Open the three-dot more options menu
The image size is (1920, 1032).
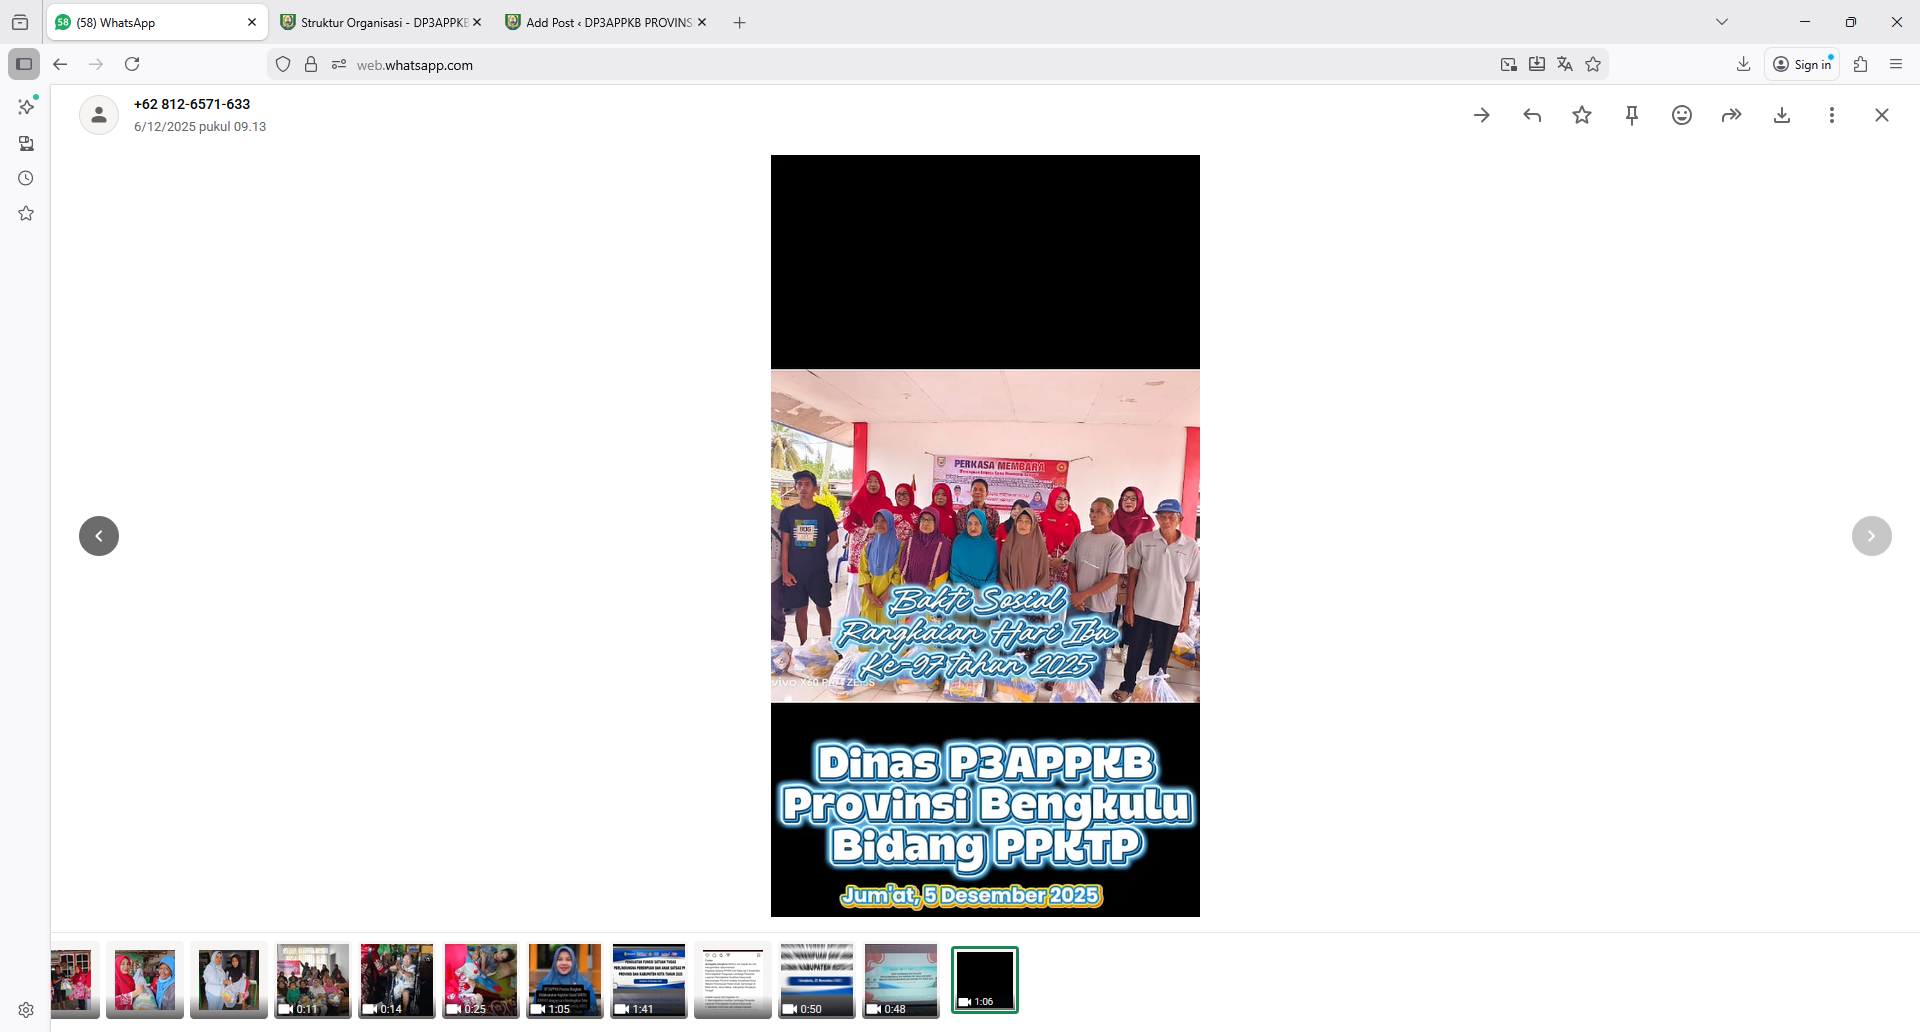point(1832,115)
